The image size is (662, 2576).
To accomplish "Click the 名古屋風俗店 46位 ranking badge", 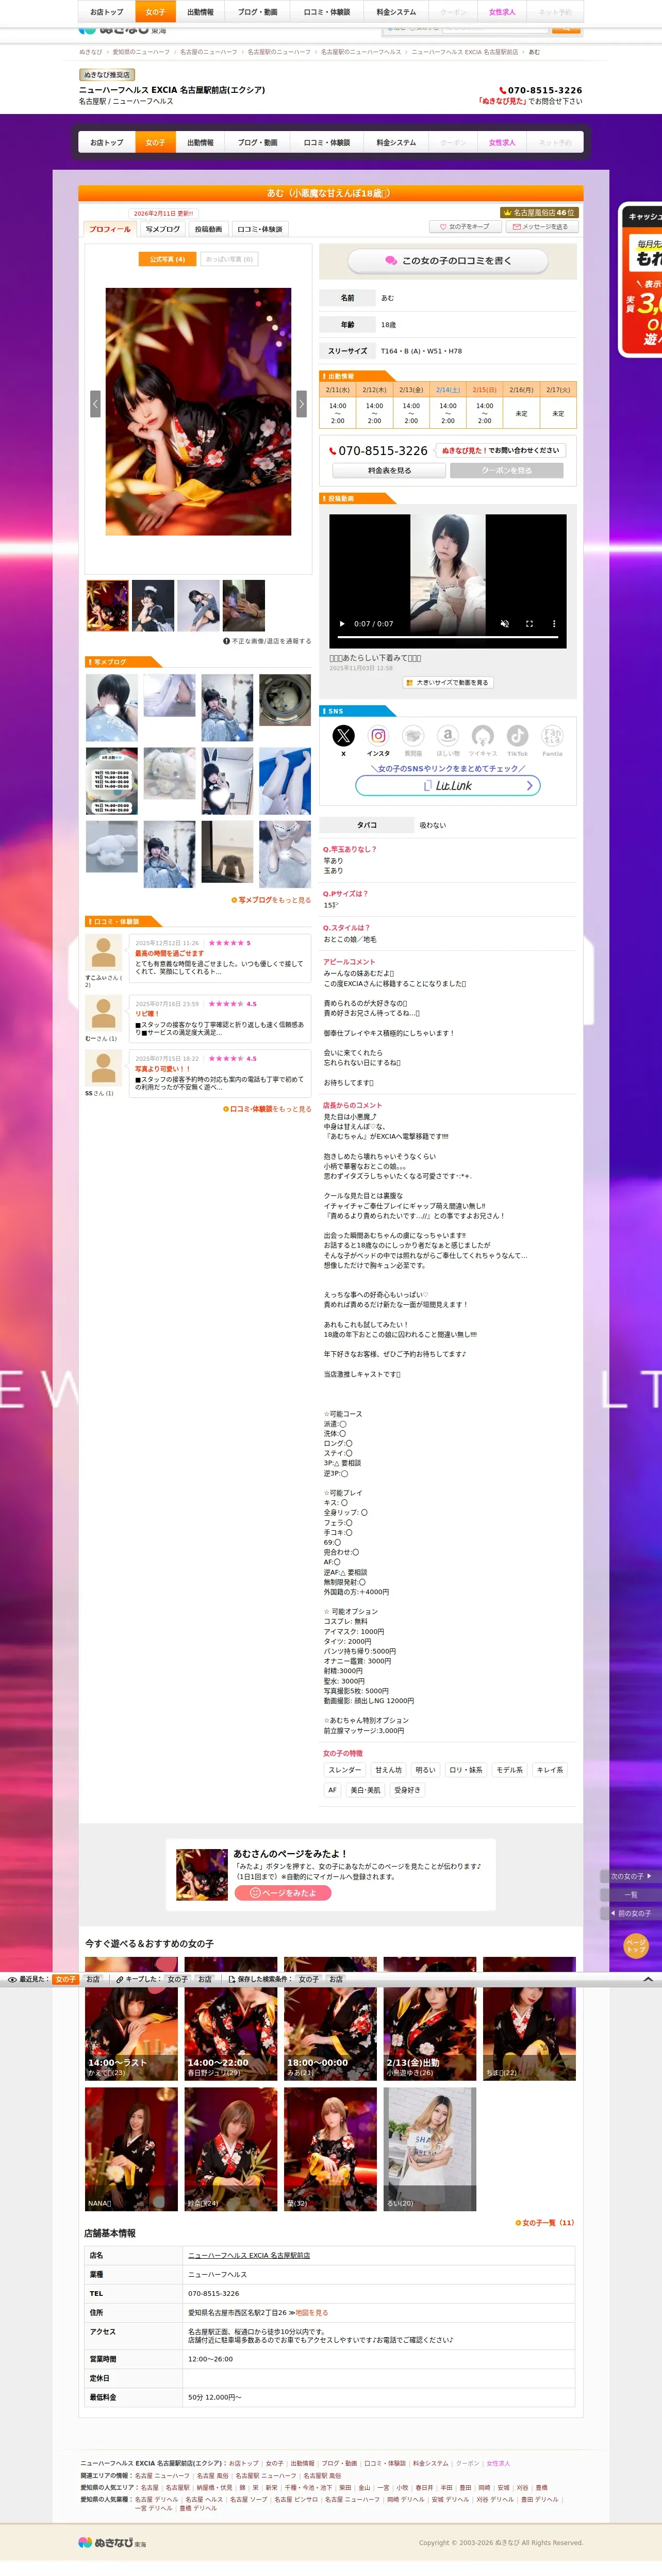I will pyautogui.click(x=539, y=213).
